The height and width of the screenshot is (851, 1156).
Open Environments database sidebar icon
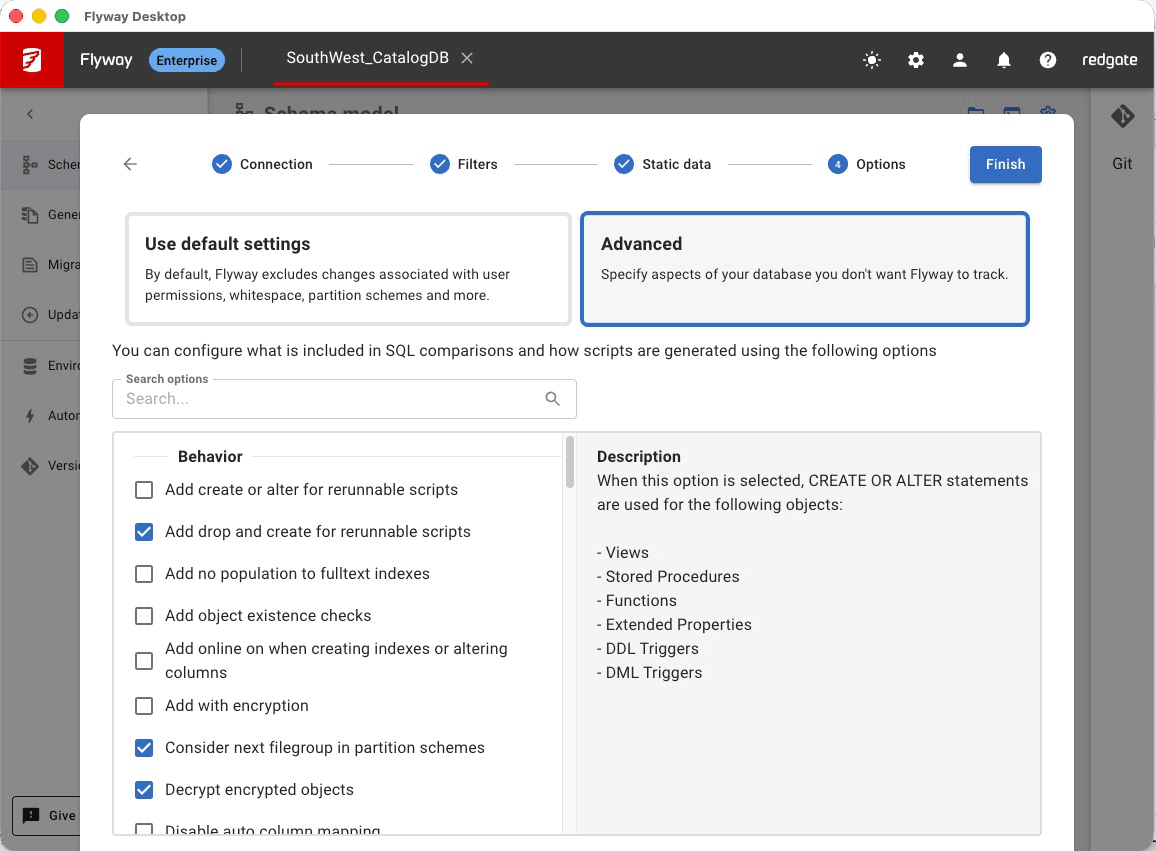(x=29, y=366)
